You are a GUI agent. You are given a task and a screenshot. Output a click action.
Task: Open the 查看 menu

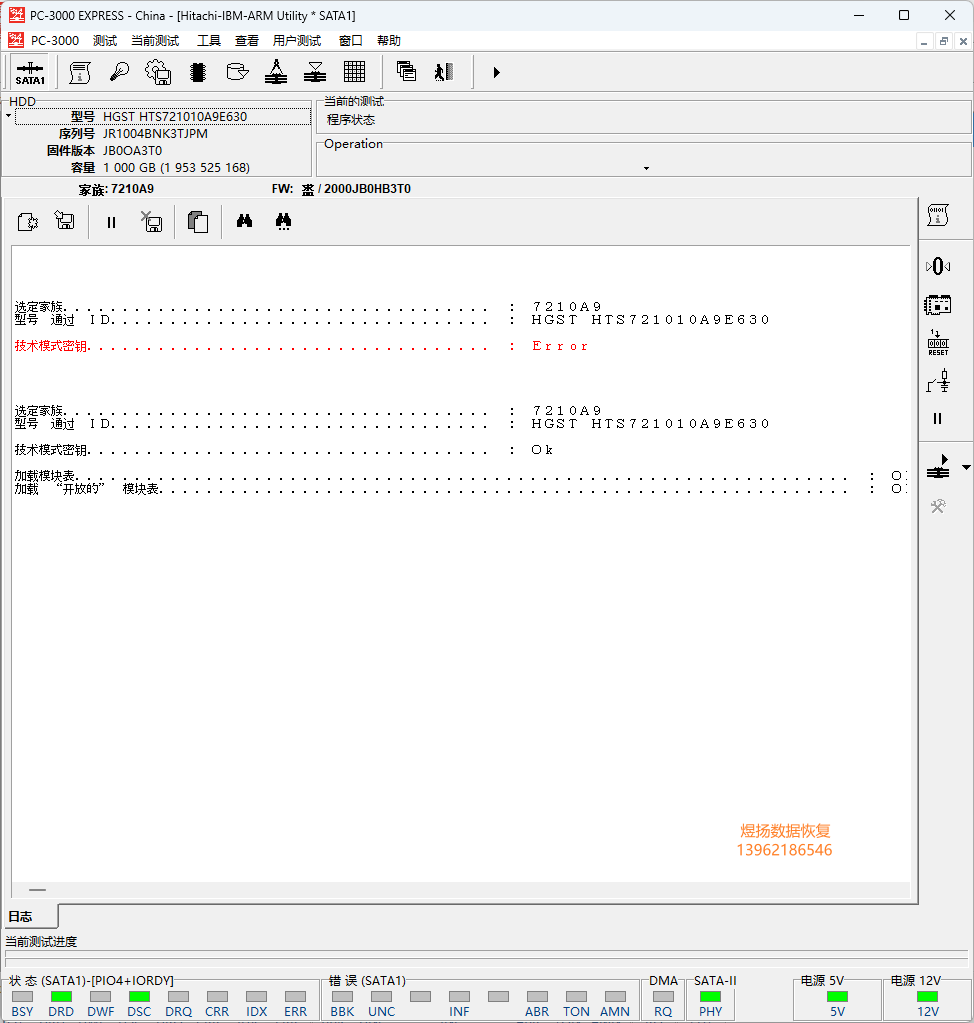(247, 40)
